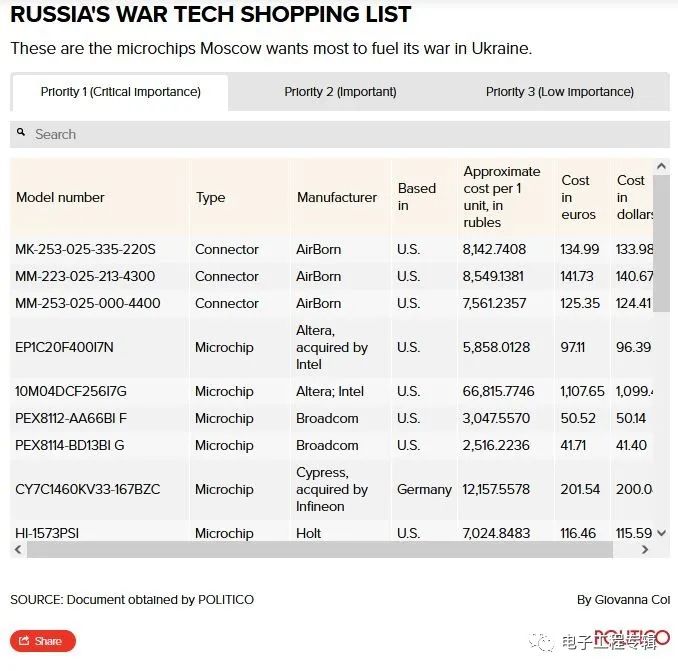Click the horizontal scrollbar thumb
The width and height of the screenshot is (678, 671).
[320, 550]
